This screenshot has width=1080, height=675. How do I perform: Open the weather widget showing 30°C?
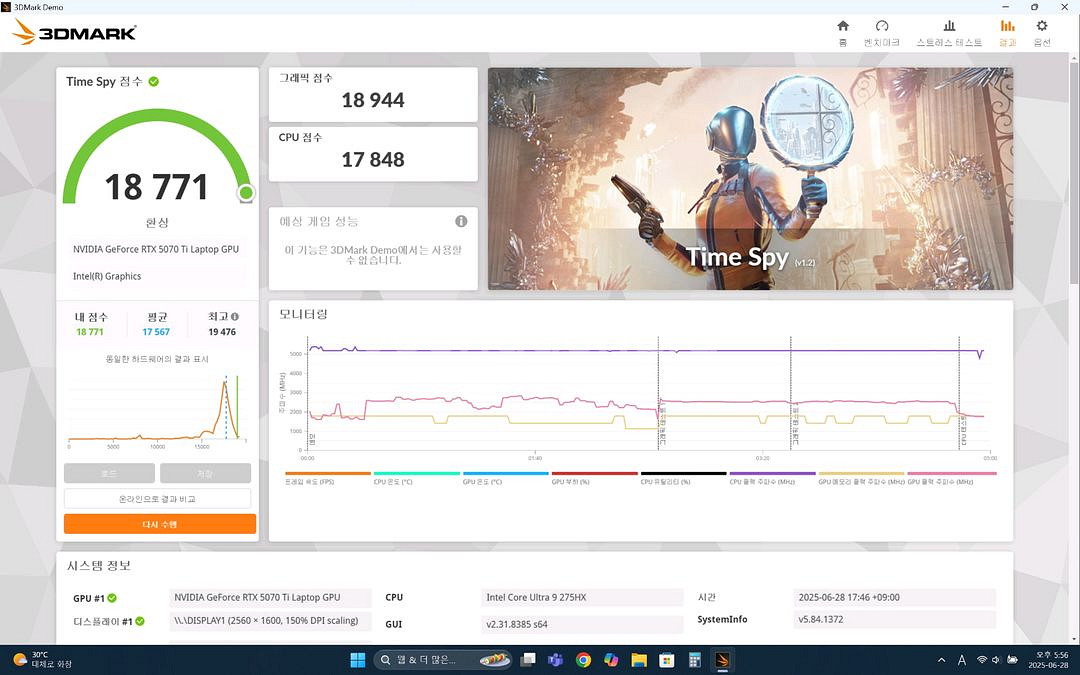43,660
